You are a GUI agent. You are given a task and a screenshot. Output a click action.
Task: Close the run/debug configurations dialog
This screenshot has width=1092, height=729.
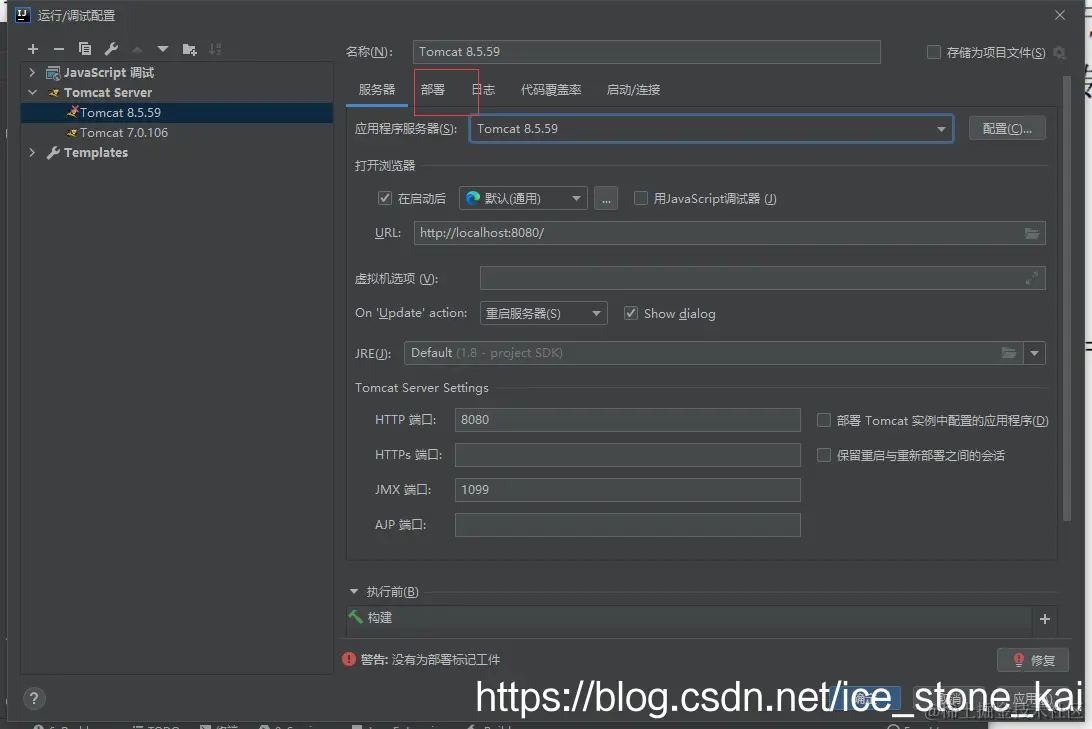[x=1060, y=15]
